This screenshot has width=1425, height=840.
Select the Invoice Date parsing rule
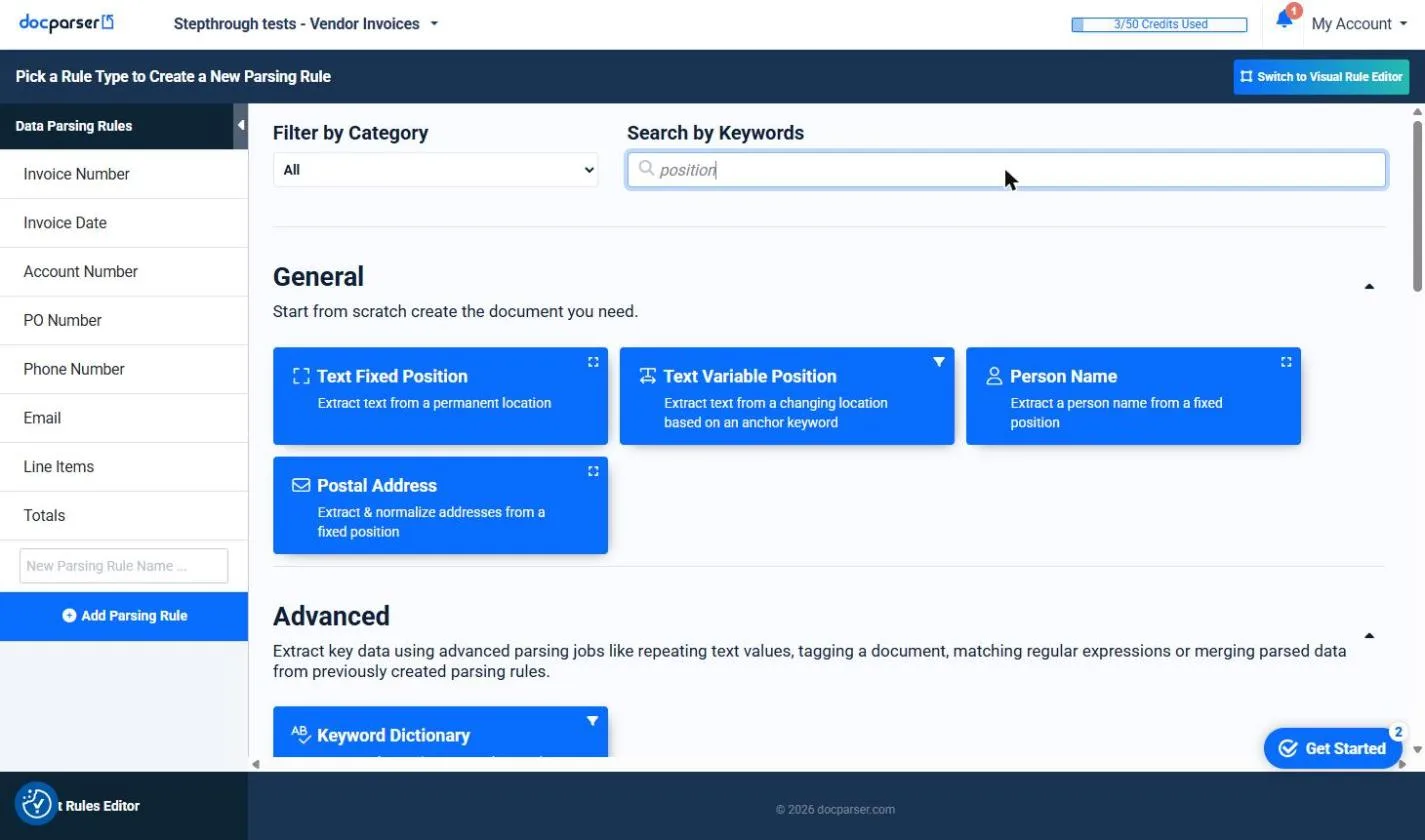[124, 223]
